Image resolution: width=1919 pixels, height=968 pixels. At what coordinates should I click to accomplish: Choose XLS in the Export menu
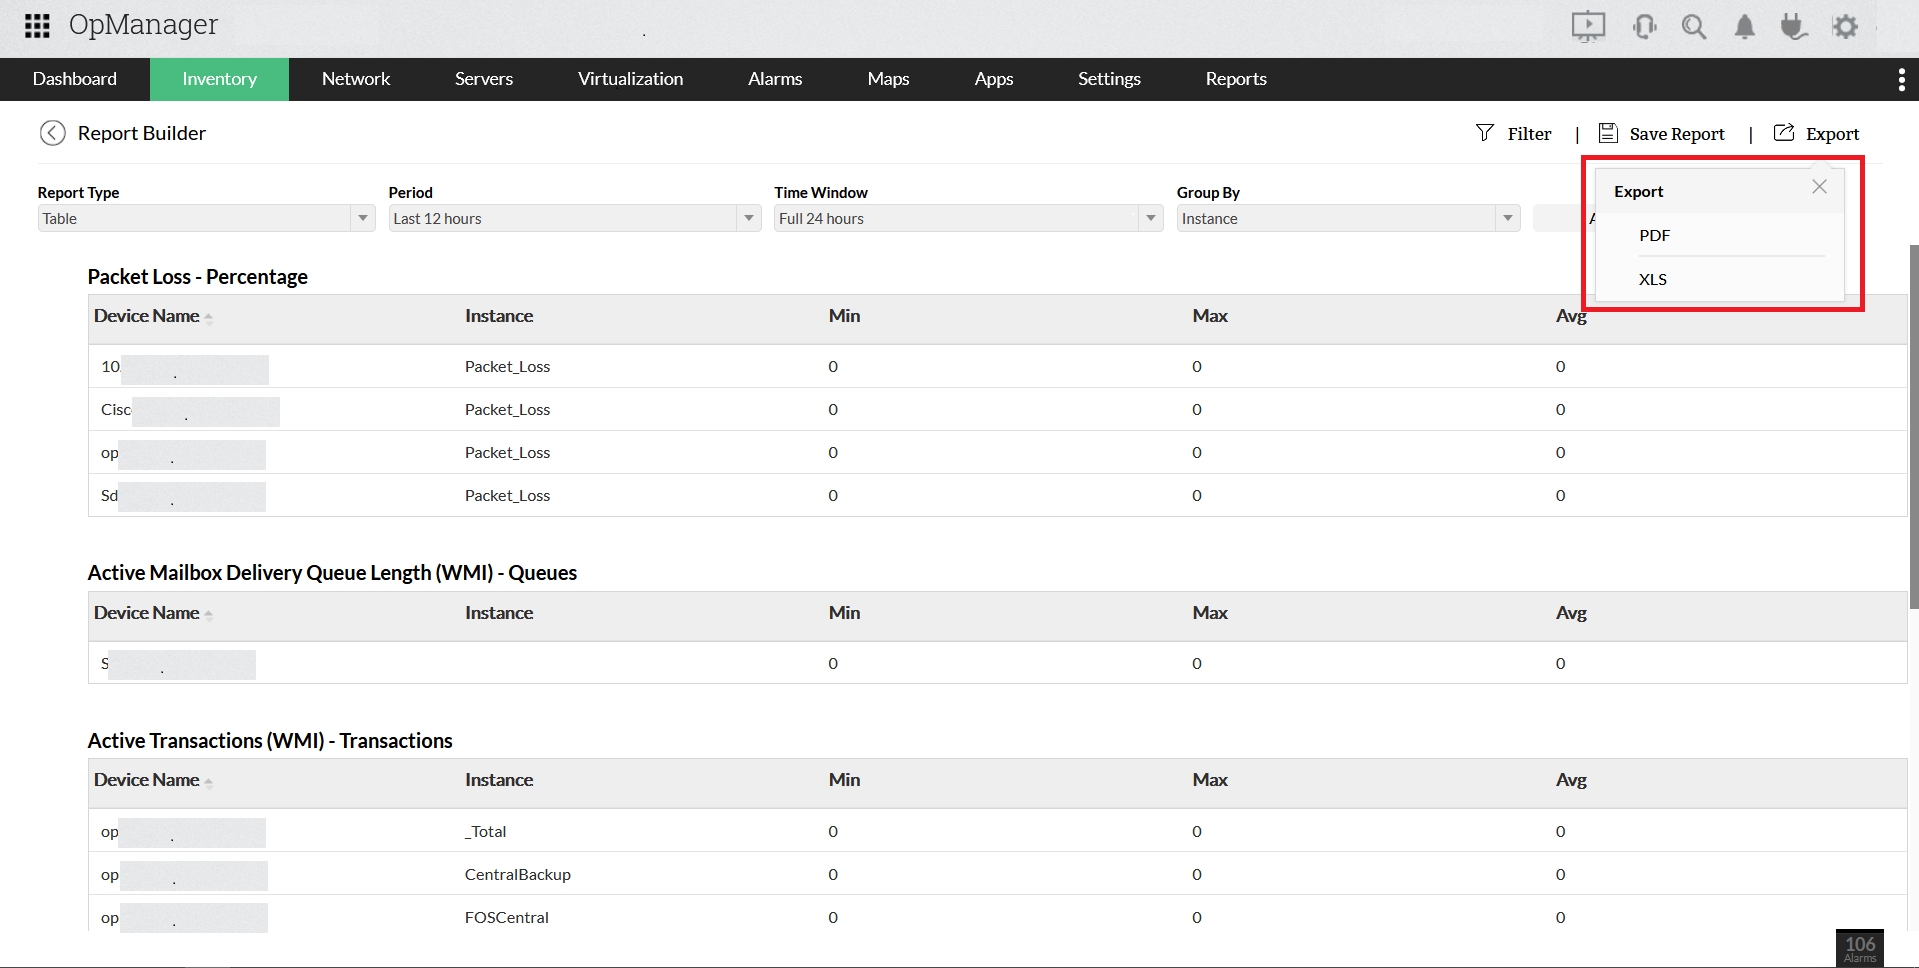coord(1652,280)
